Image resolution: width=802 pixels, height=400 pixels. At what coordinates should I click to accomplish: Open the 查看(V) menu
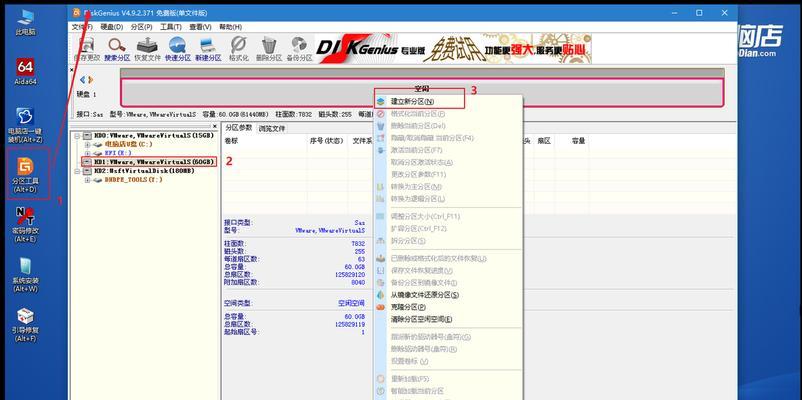200,27
